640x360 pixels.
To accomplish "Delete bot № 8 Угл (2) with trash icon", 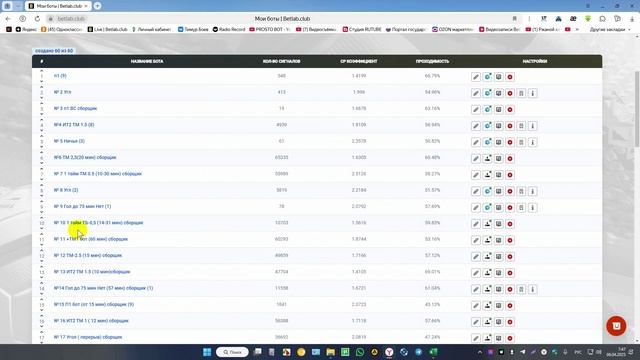I will point(521,191).
